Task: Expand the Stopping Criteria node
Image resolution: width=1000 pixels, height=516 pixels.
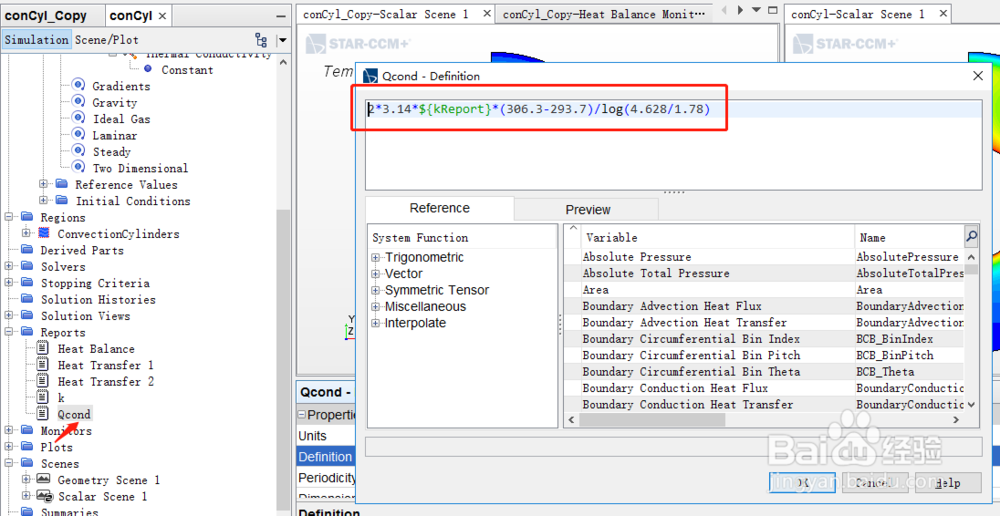Action: coord(10,283)
